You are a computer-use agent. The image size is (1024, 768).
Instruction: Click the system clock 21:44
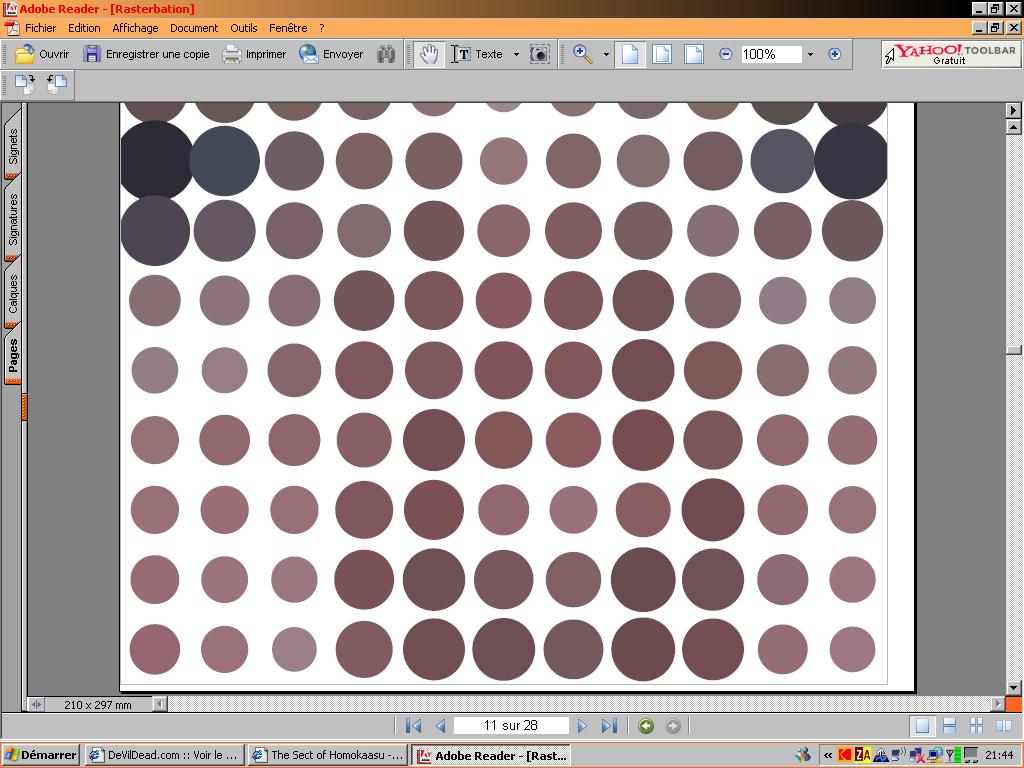(999, 756)
